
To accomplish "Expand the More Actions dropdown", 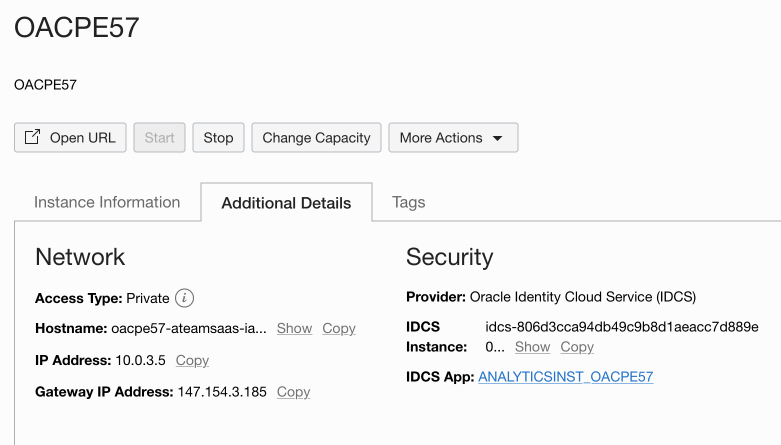I will (x=453, y=138).
